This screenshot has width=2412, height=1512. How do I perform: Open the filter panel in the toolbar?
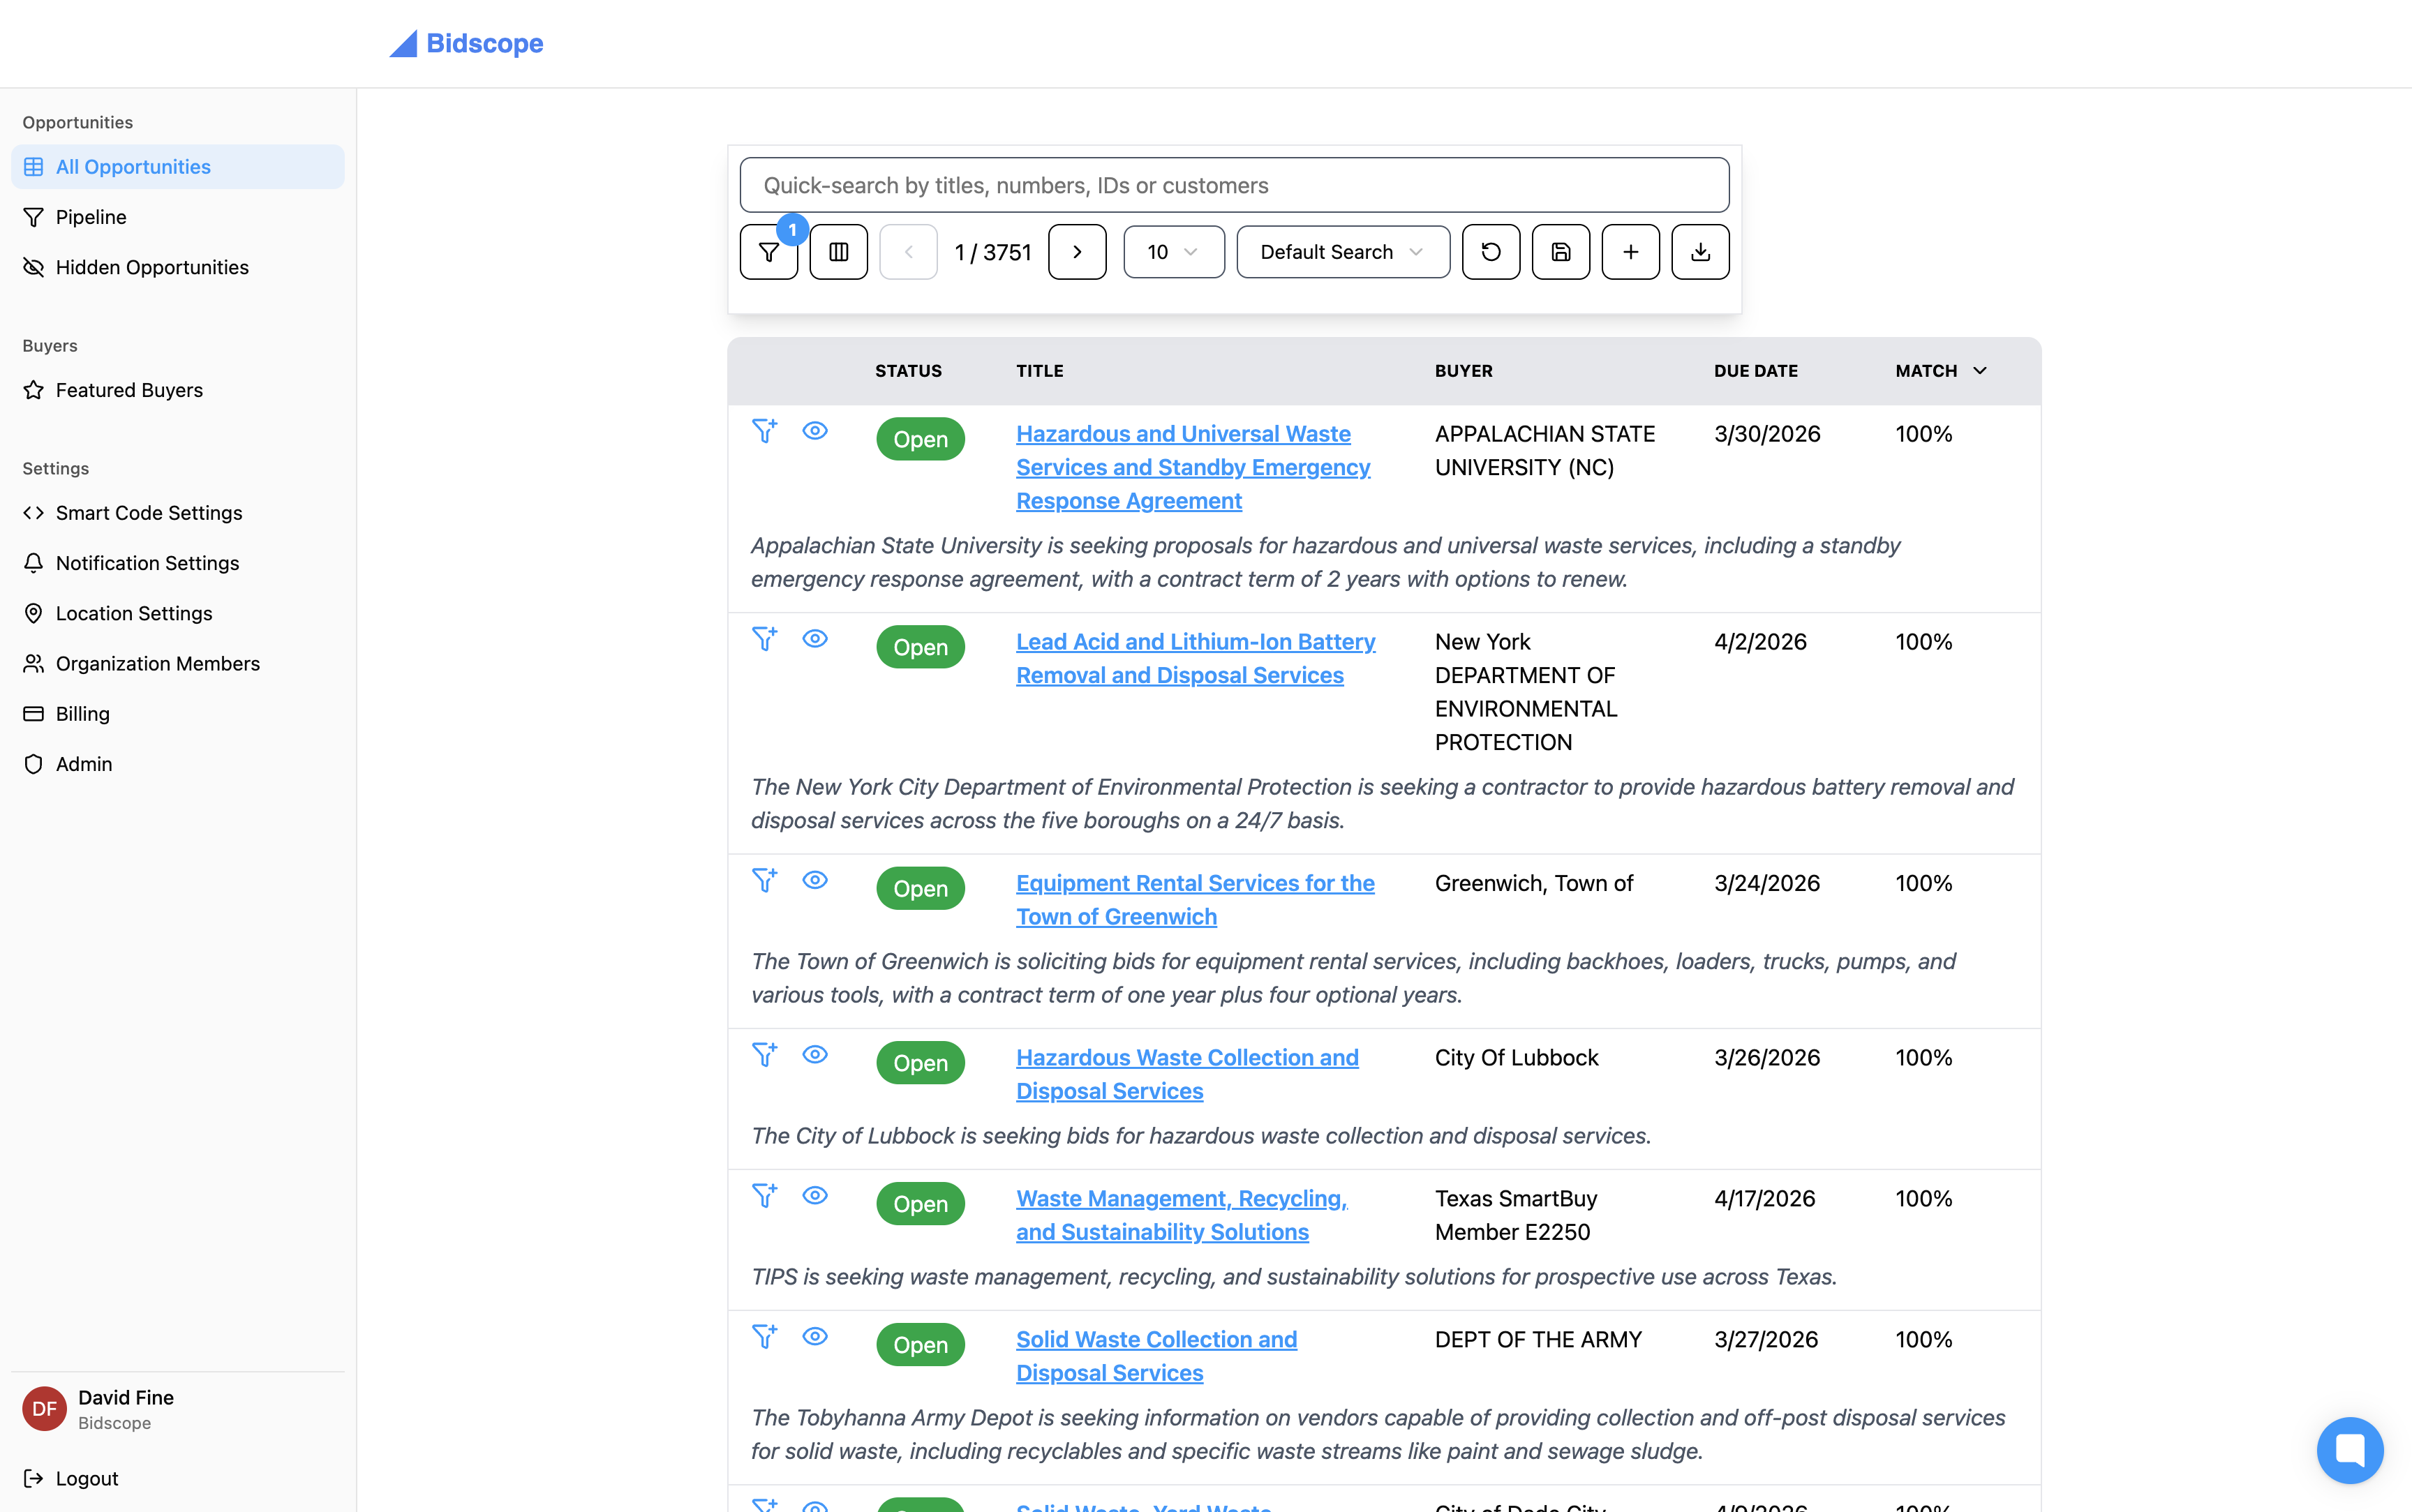(x=768, y=252)
